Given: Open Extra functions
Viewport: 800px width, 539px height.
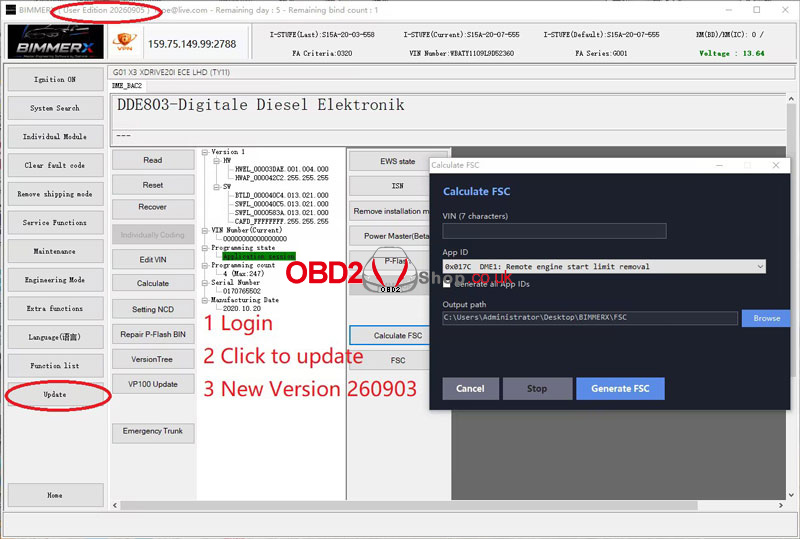Looking at the screenshot, I should (55, 308).
